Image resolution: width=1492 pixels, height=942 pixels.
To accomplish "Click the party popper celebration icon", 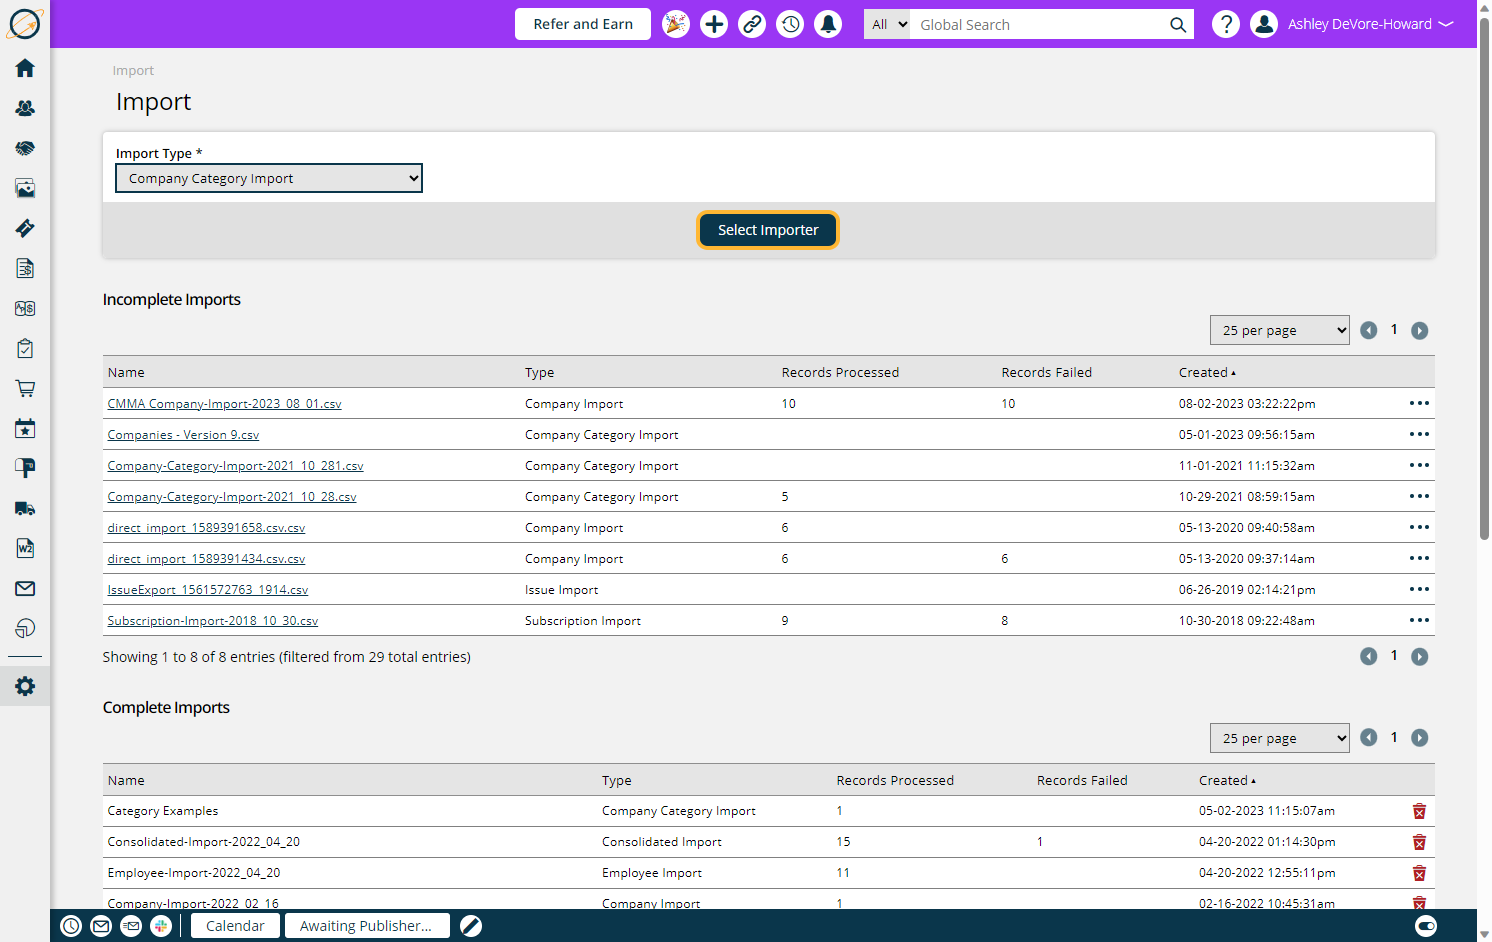I will tap(676, 24).
